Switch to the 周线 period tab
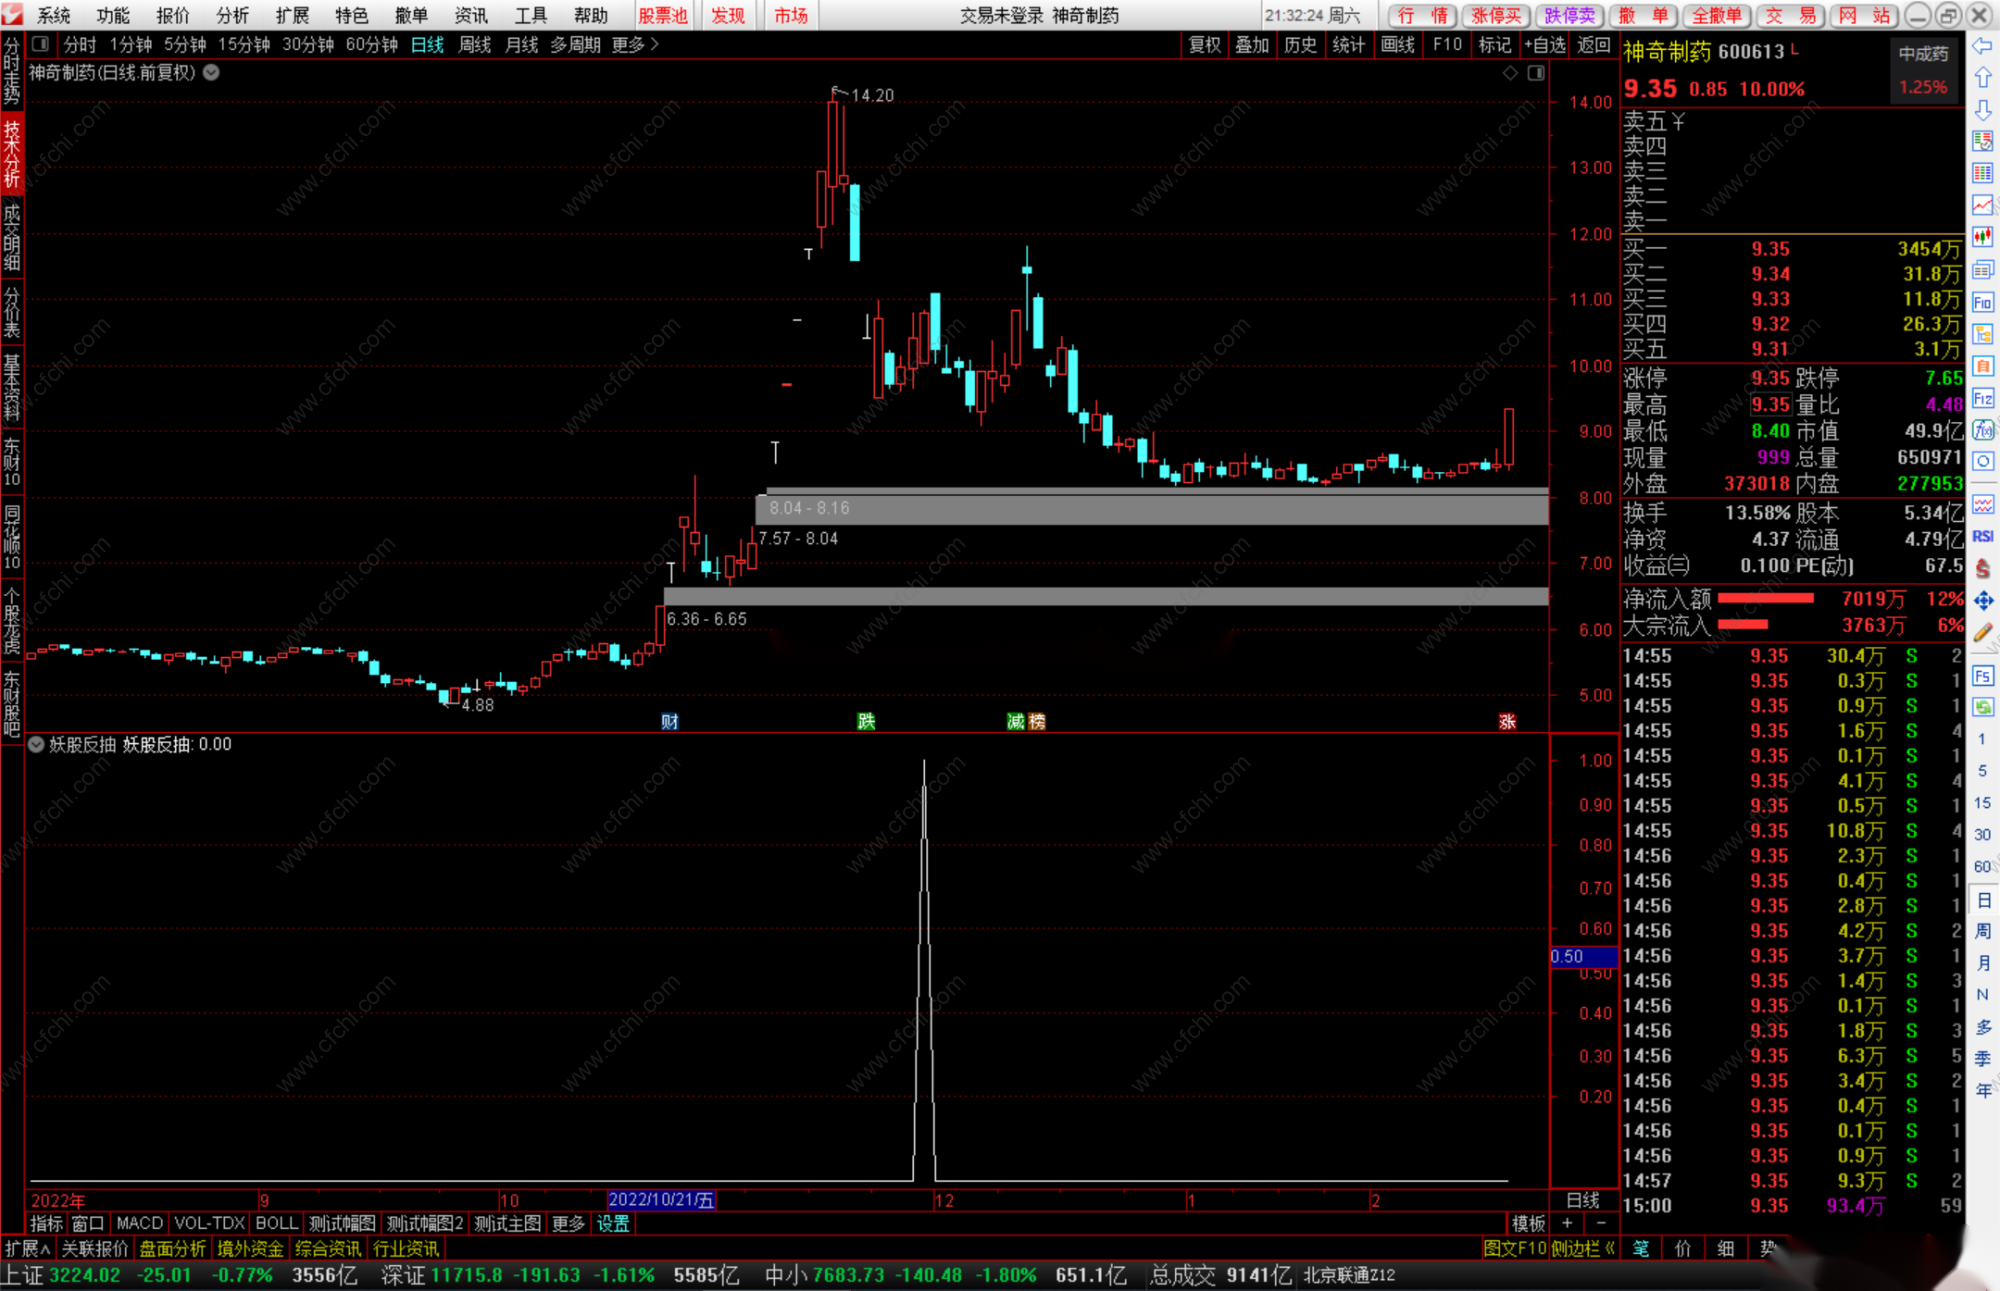 pyautogui.click(x=474, y=44)
